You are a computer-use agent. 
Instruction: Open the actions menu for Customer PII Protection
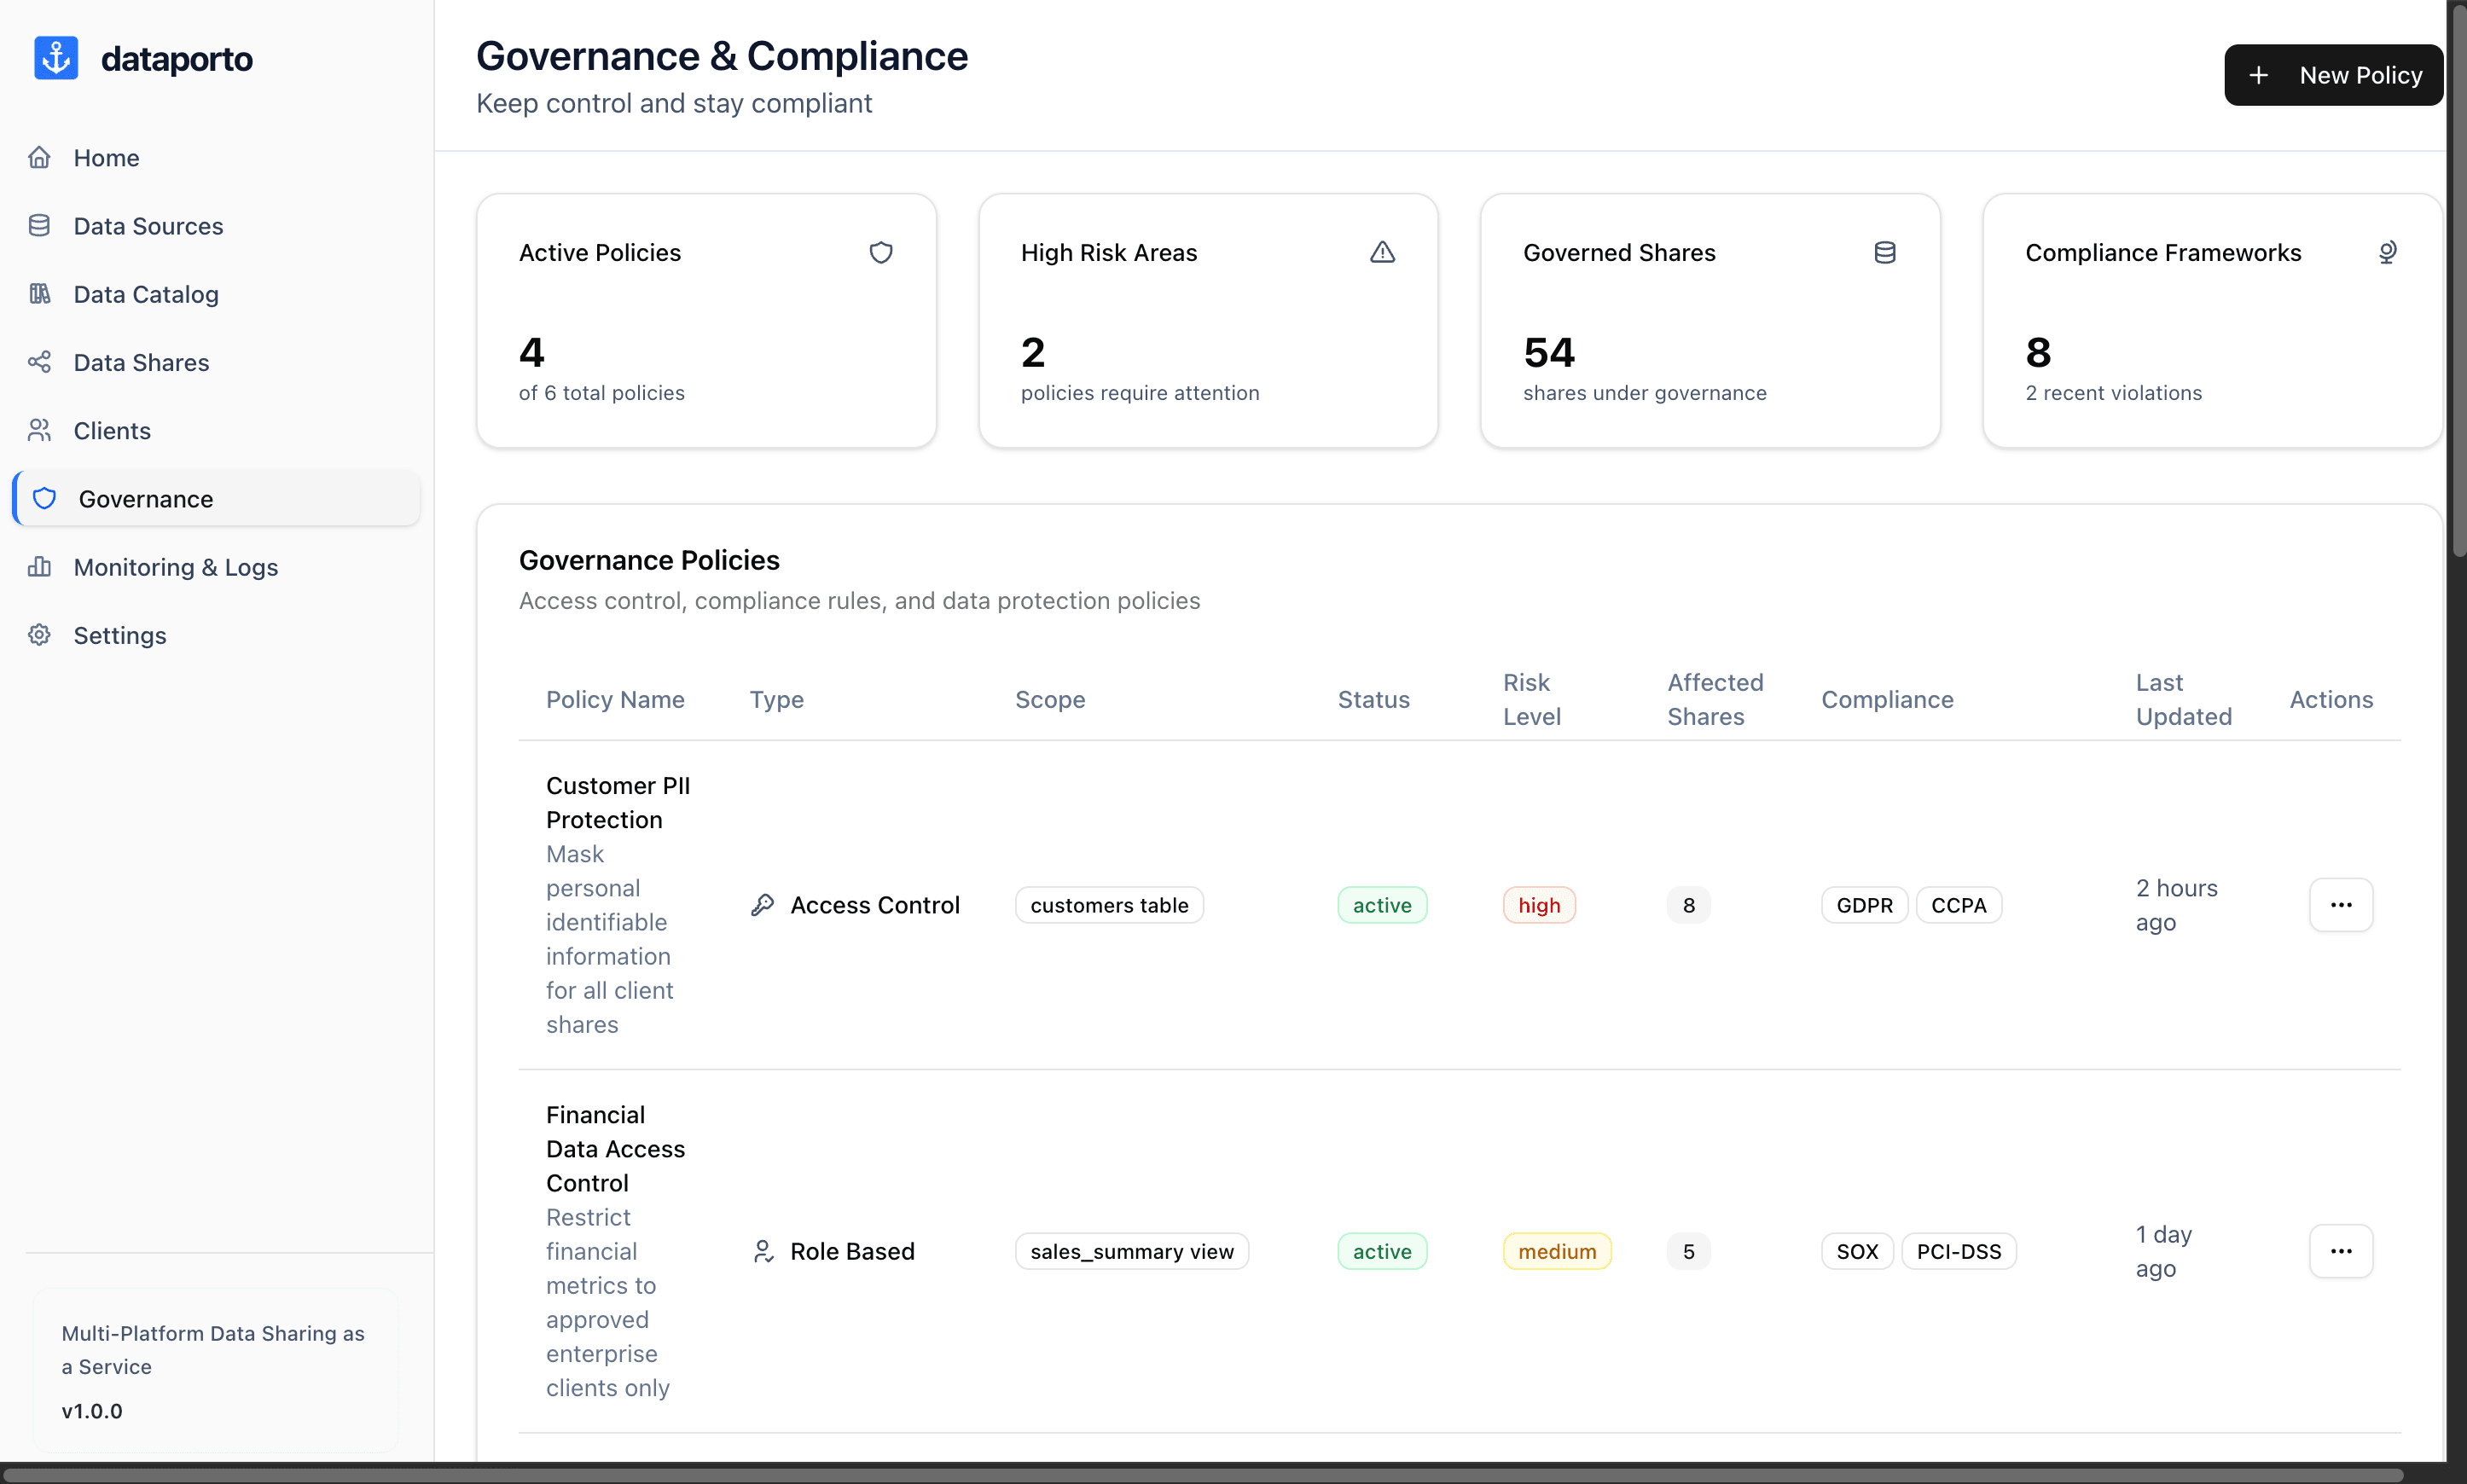coord(2340,904)
